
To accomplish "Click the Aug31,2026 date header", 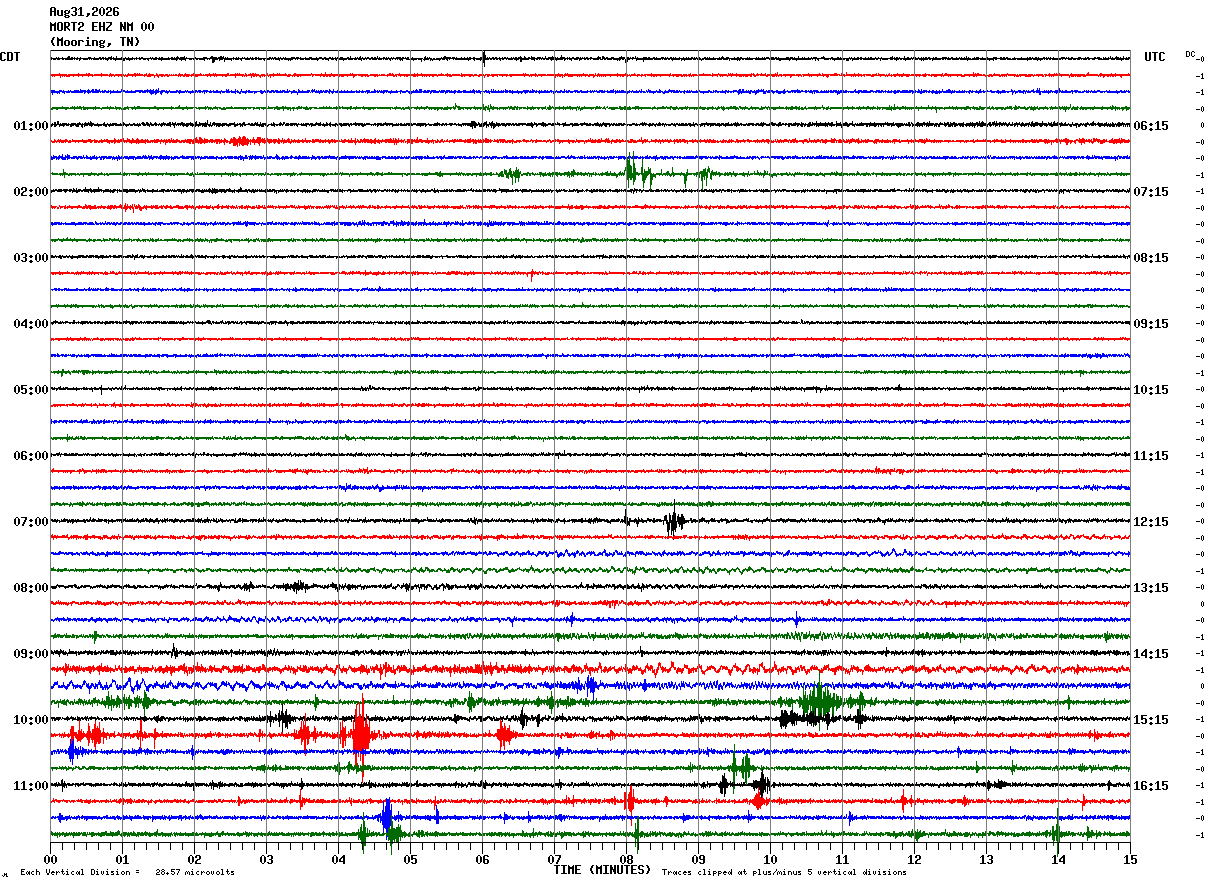I will [84, 12].
